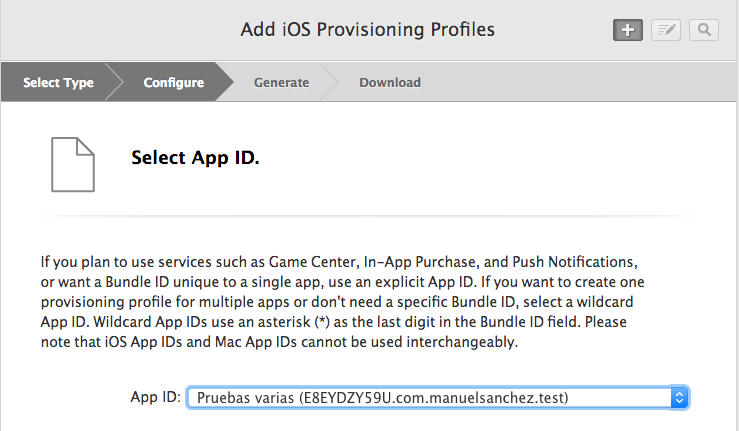Click the 'App ID:' field label
The width and height of the screenshot is (739, 431).
(155, 398)
